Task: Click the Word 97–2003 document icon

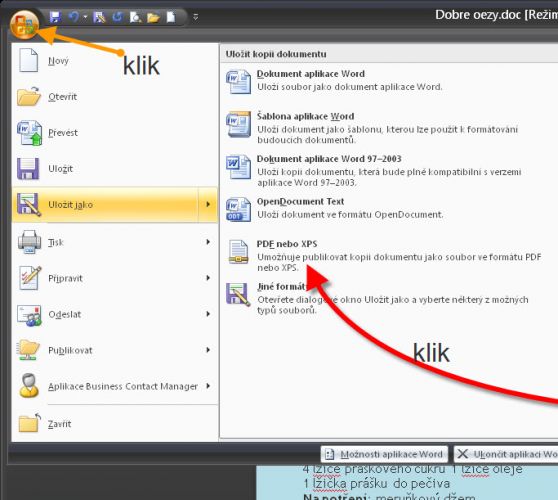Action: tap(238, 167)
